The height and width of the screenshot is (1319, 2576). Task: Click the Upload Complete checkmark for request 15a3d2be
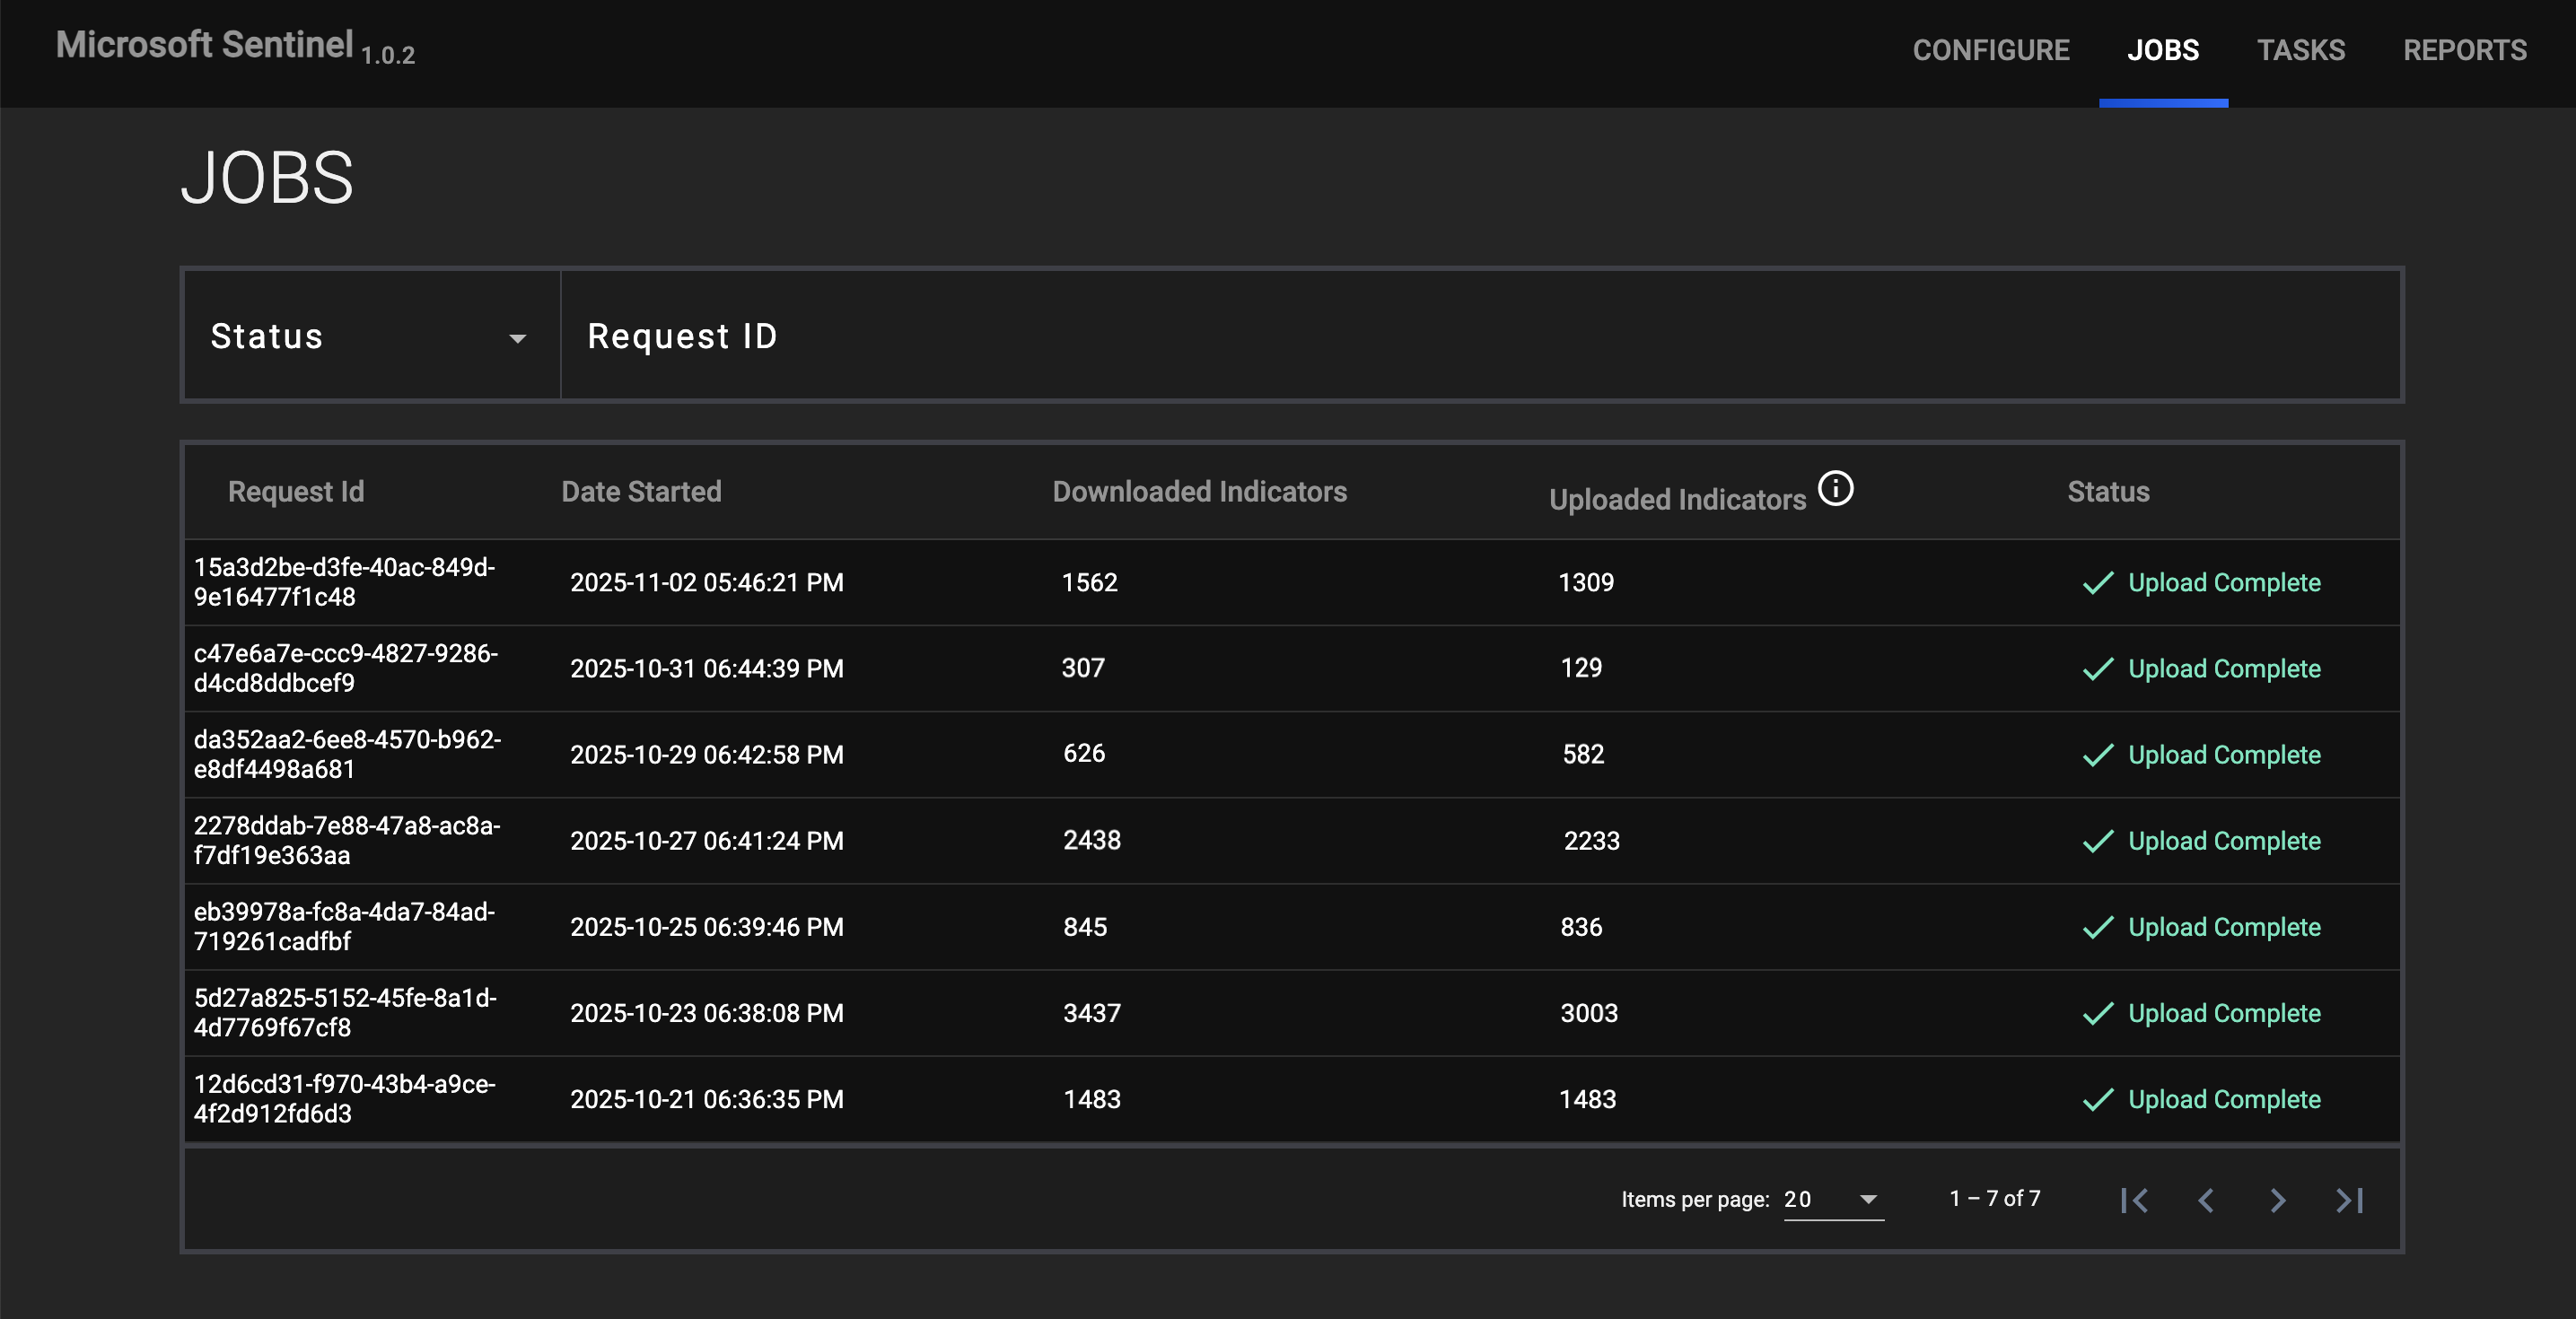[2100, 583]
